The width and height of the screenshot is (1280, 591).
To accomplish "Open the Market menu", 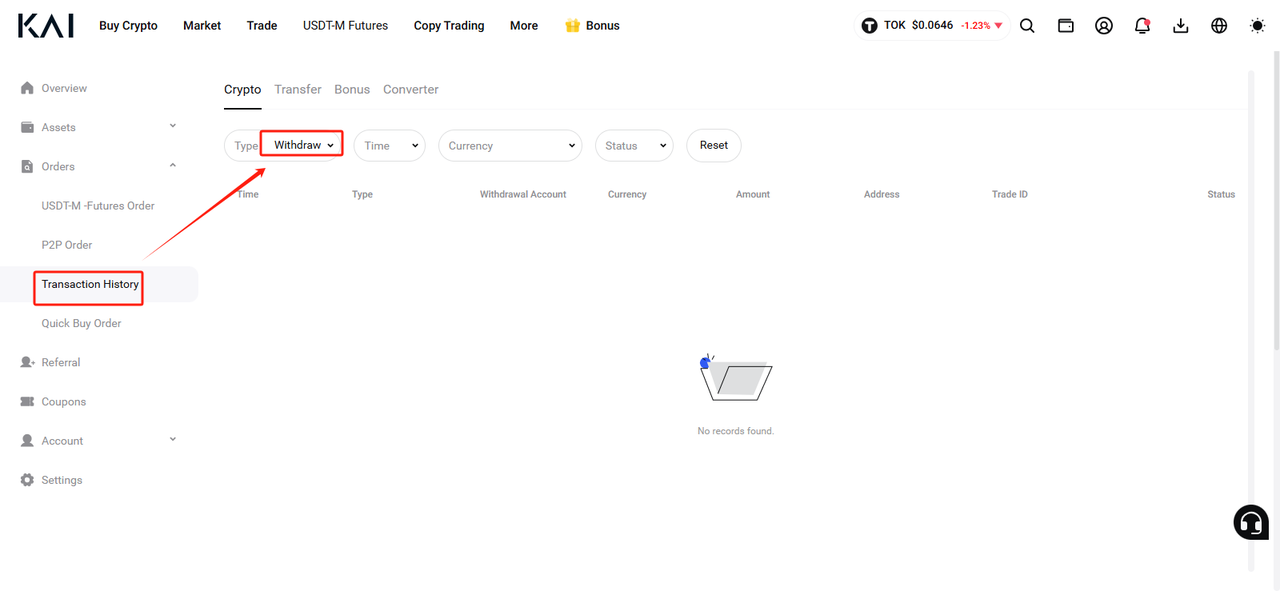I will tap(202, 26).
